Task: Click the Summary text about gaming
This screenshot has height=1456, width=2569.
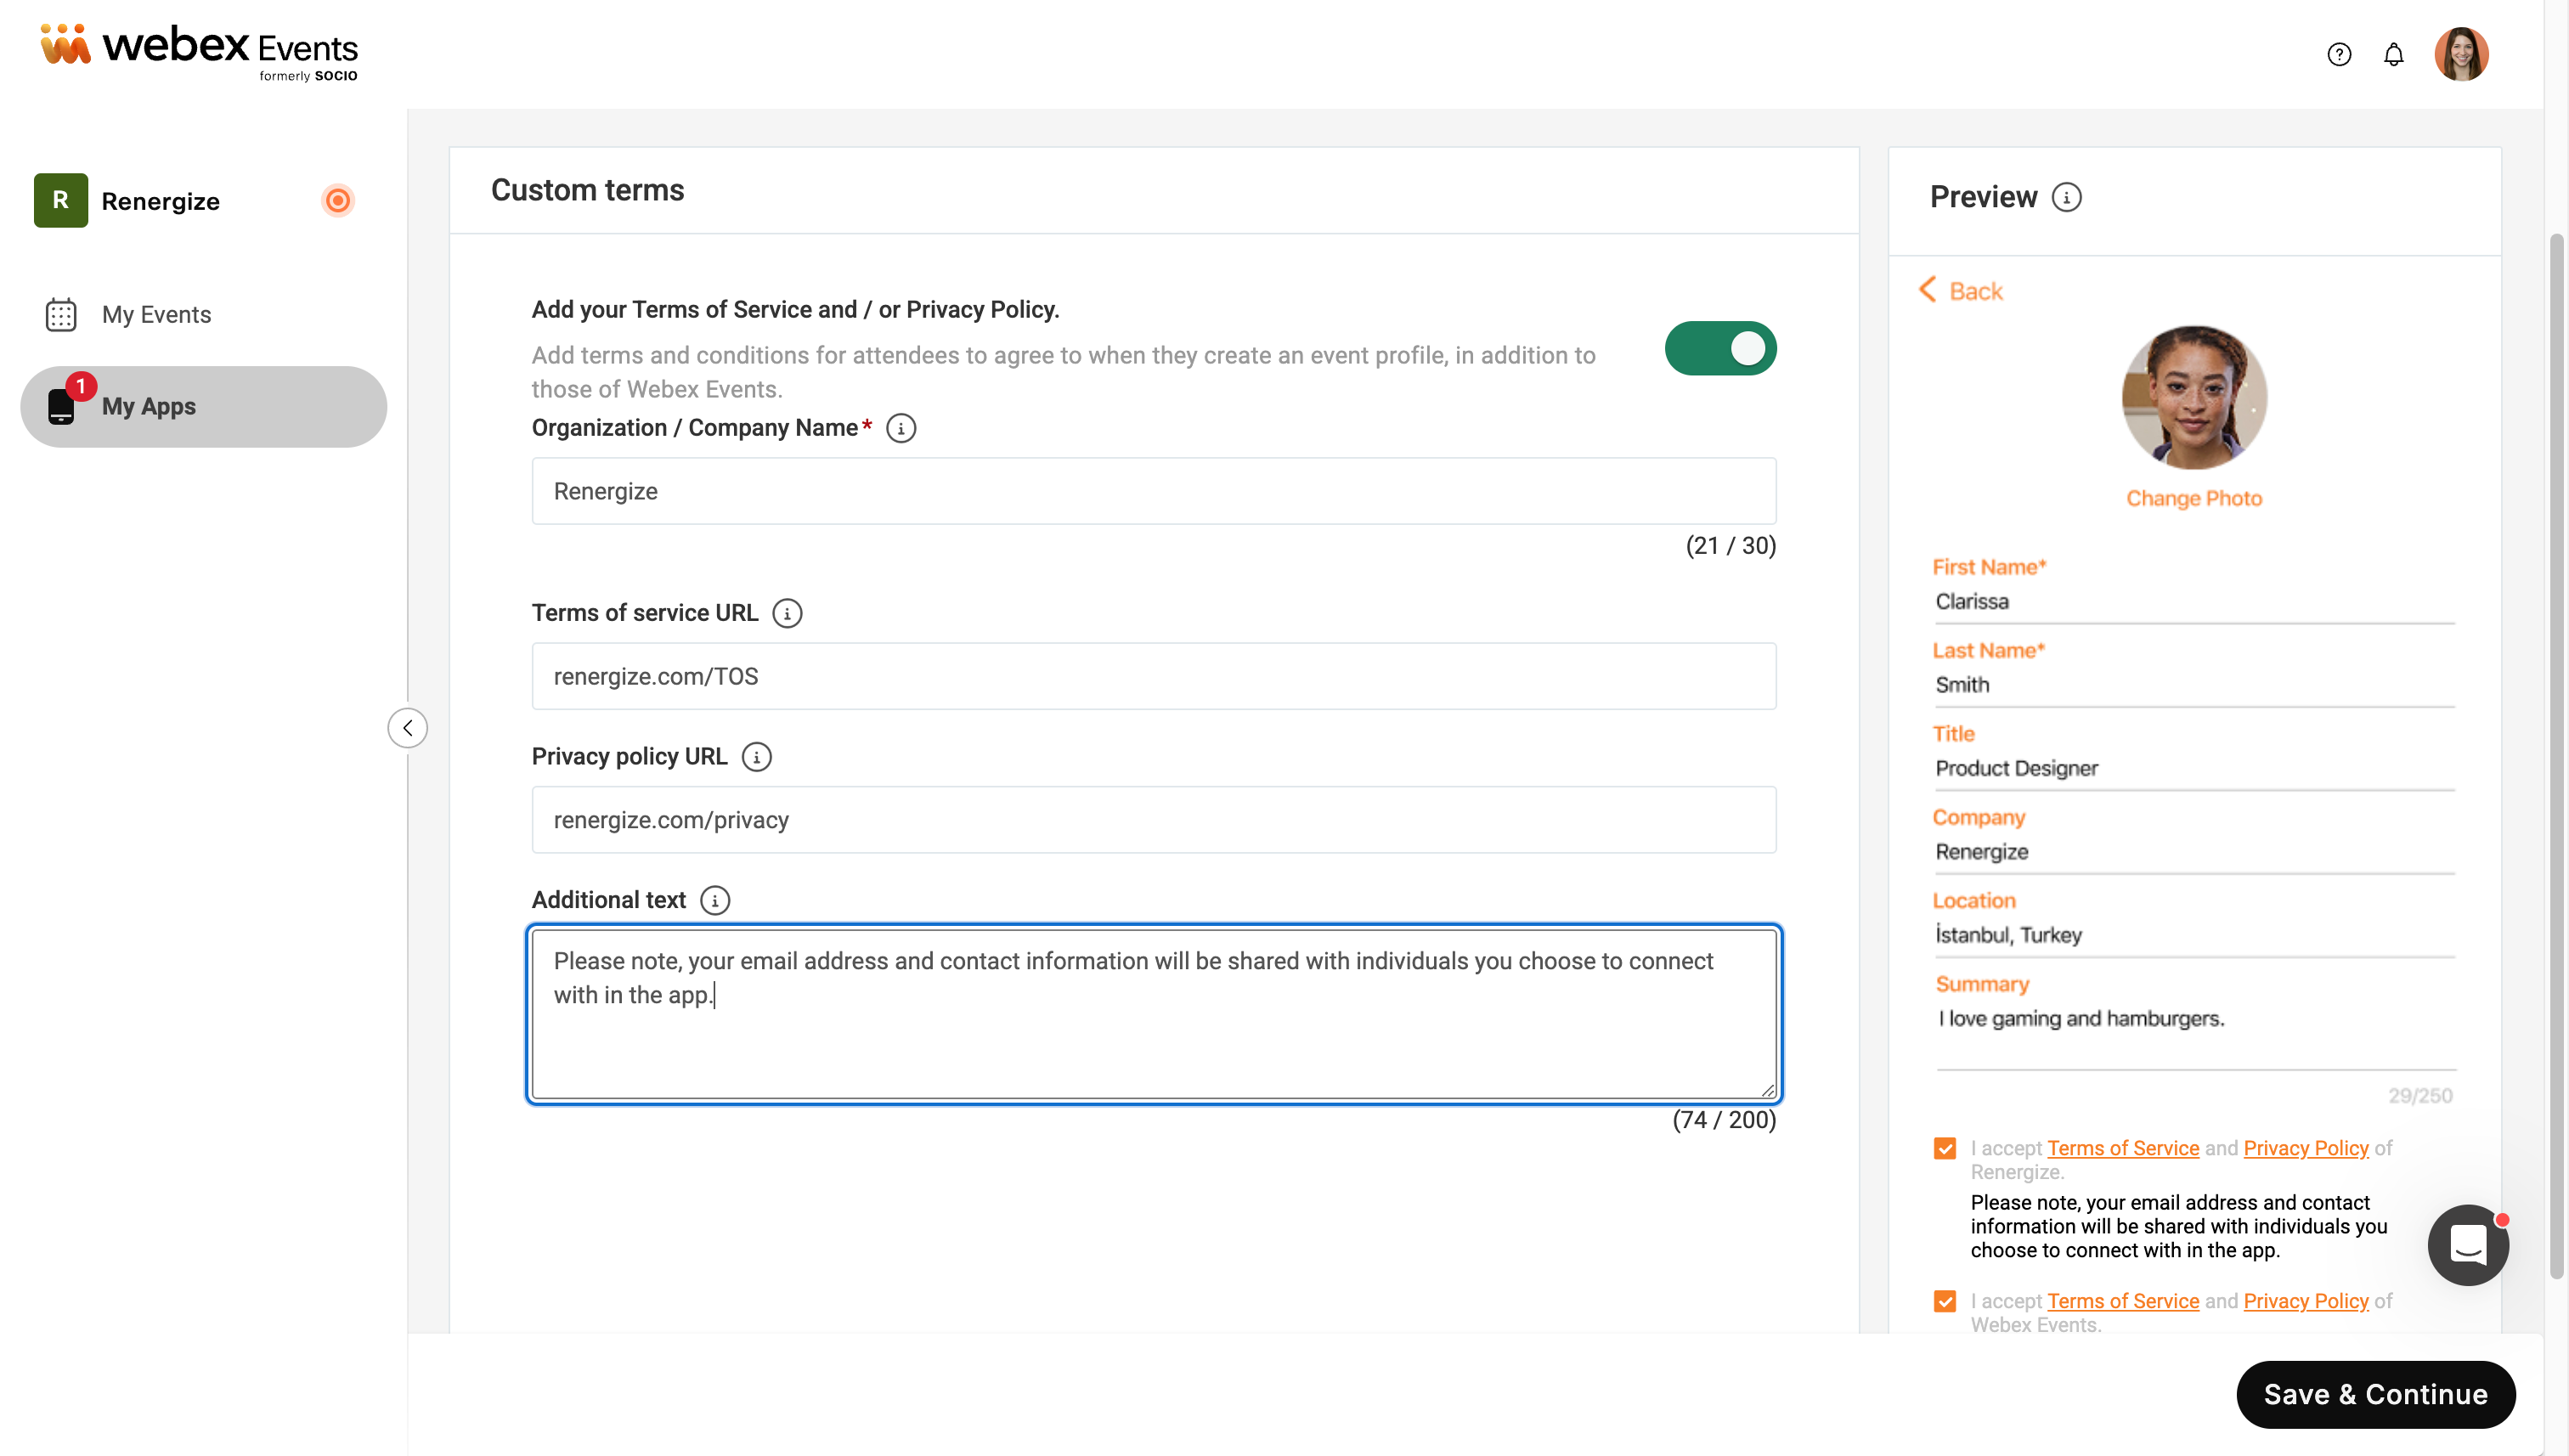Action: (x=2081, y=1018)
